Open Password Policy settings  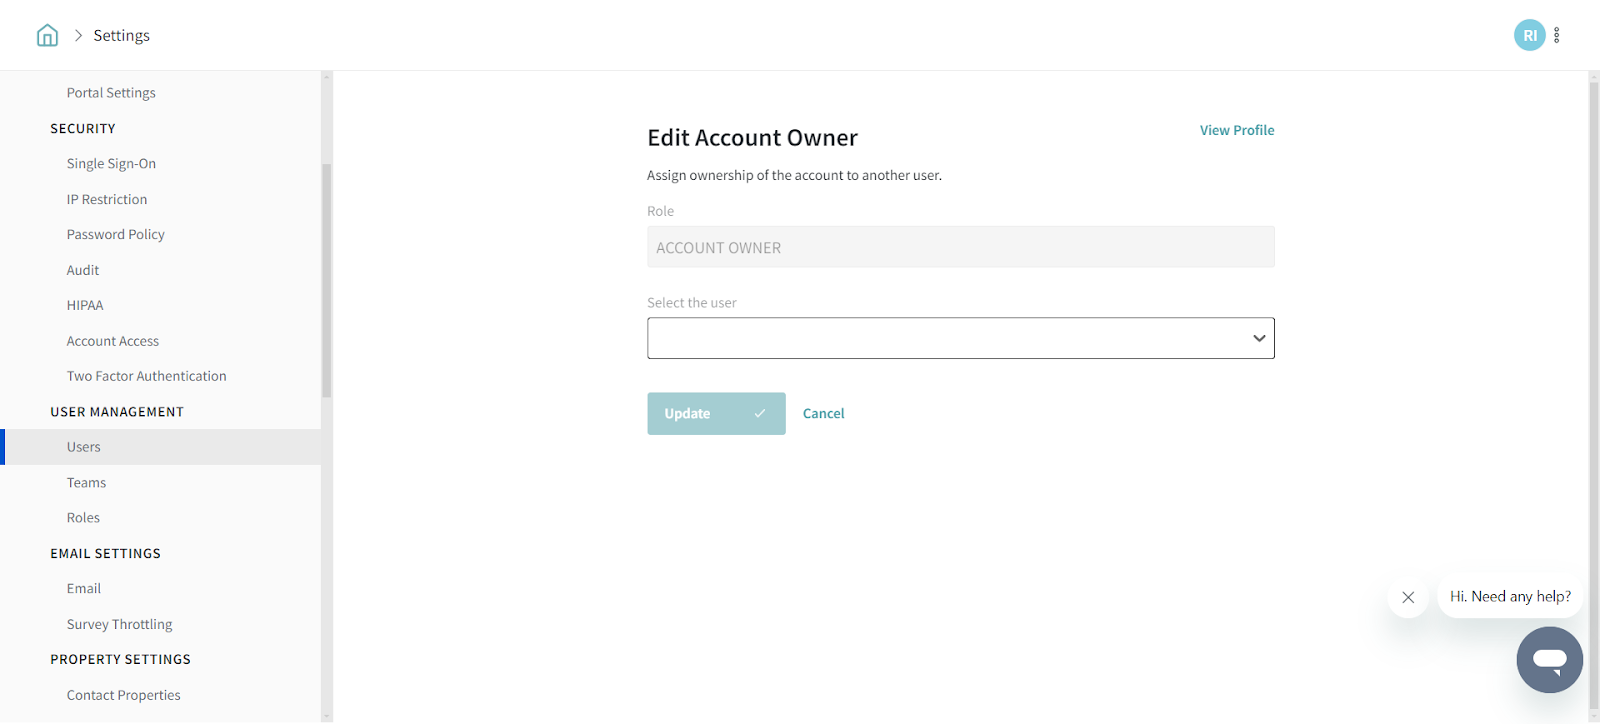(x=115, y=234)
